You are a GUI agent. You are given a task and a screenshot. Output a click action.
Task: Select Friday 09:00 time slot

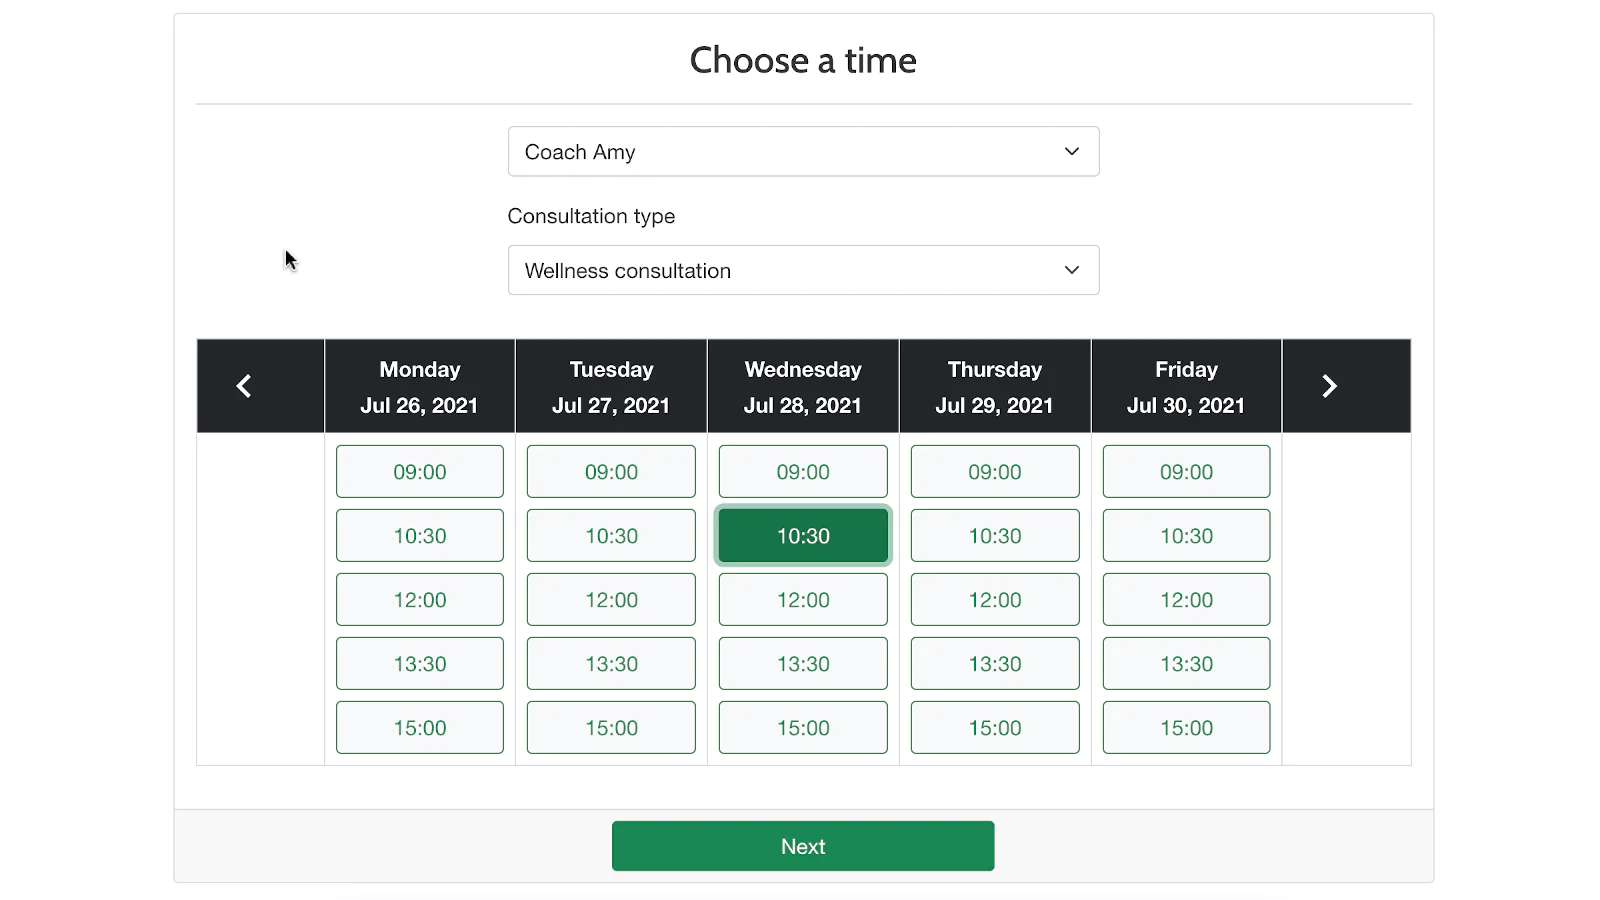1186,472
